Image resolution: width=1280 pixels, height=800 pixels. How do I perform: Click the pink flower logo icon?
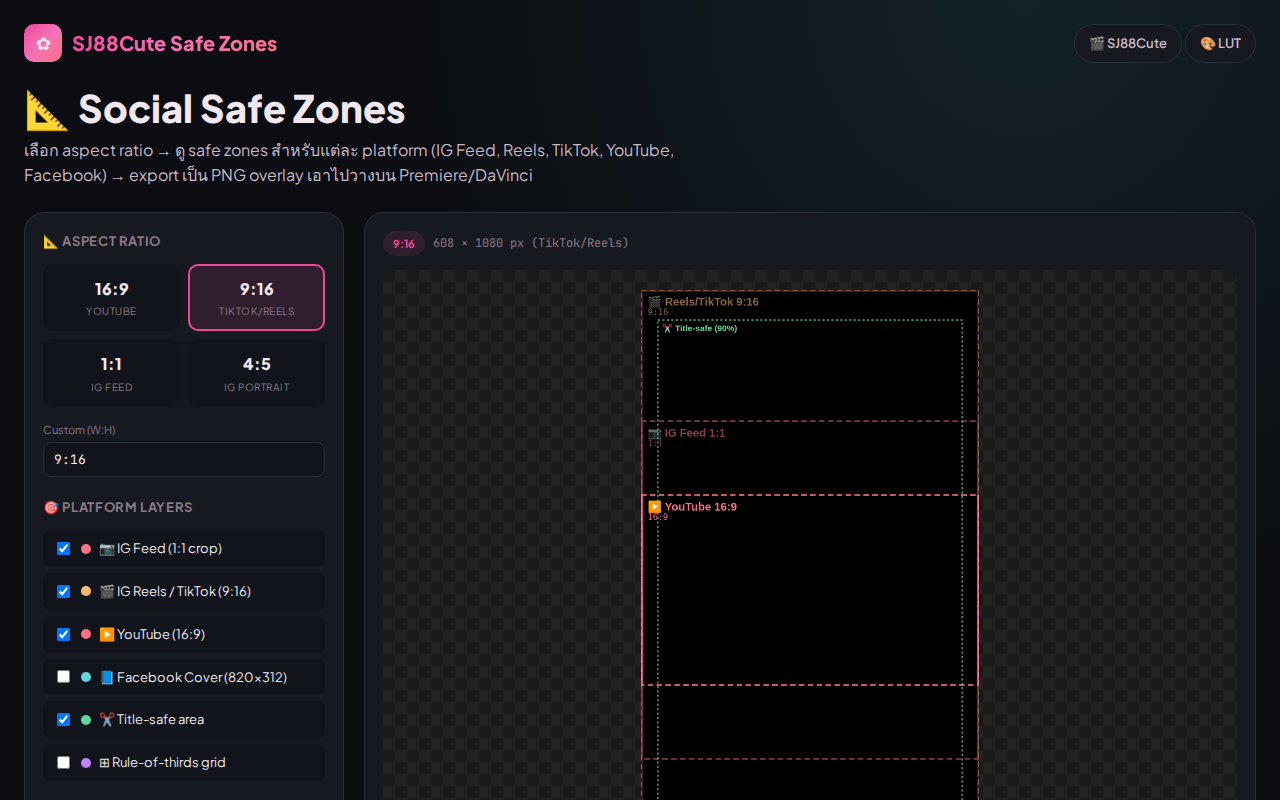[43, 43]
